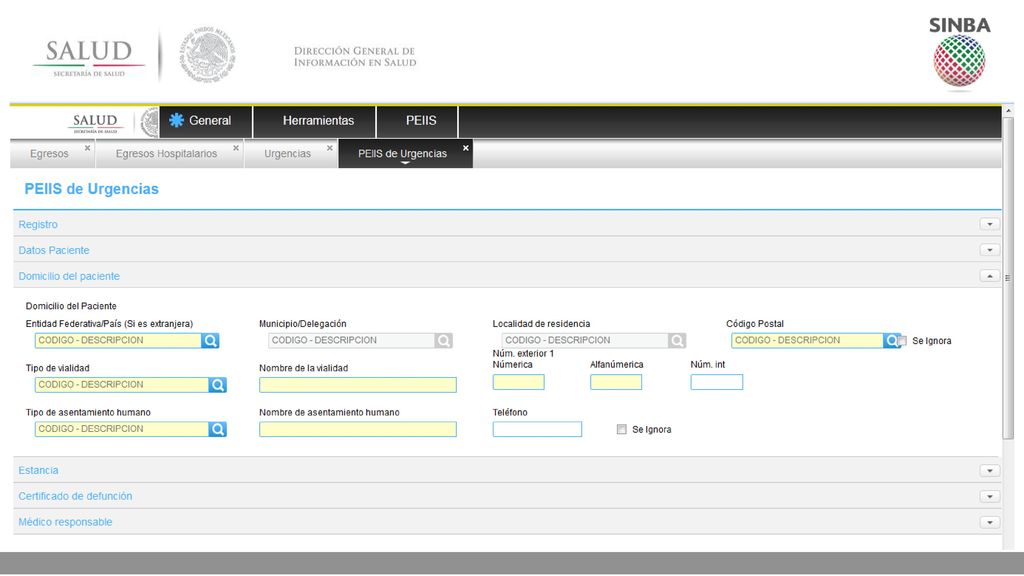
Task: Collapse the Domicilio del paciente section arrow
Action: pyautogui.click(x=989, y=276)
